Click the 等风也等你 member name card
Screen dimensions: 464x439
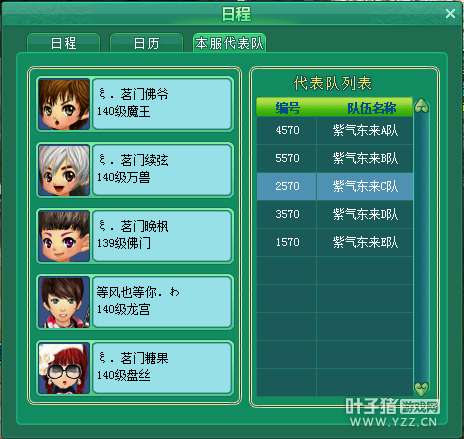(x=162, y=302)
